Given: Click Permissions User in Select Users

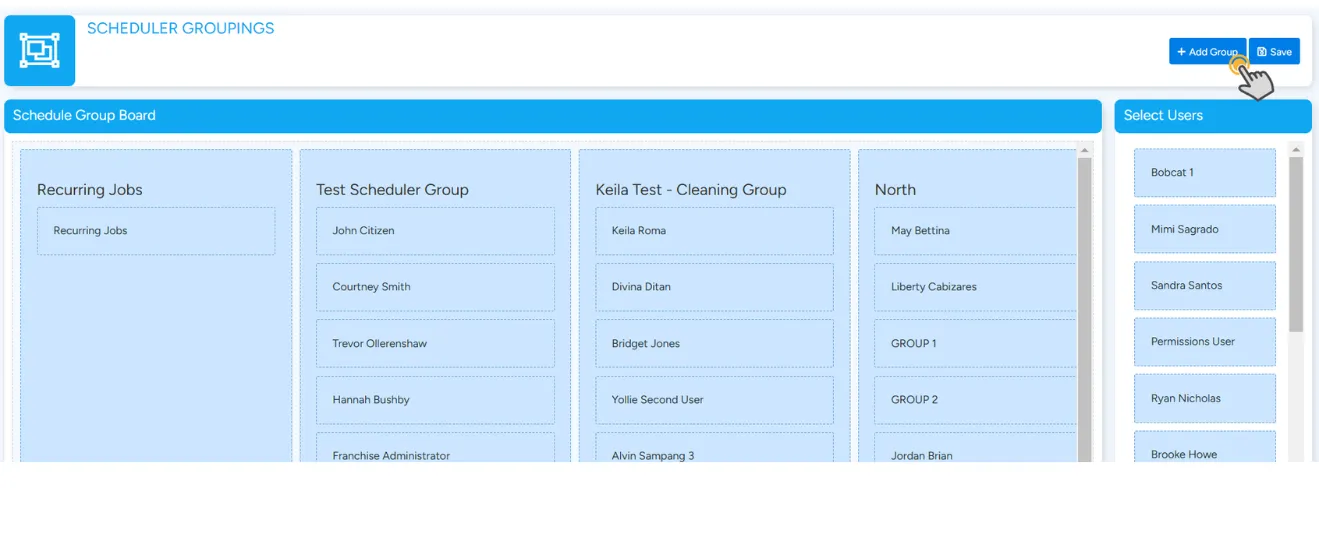Looking at the screenshot, I should point(1204,342).
